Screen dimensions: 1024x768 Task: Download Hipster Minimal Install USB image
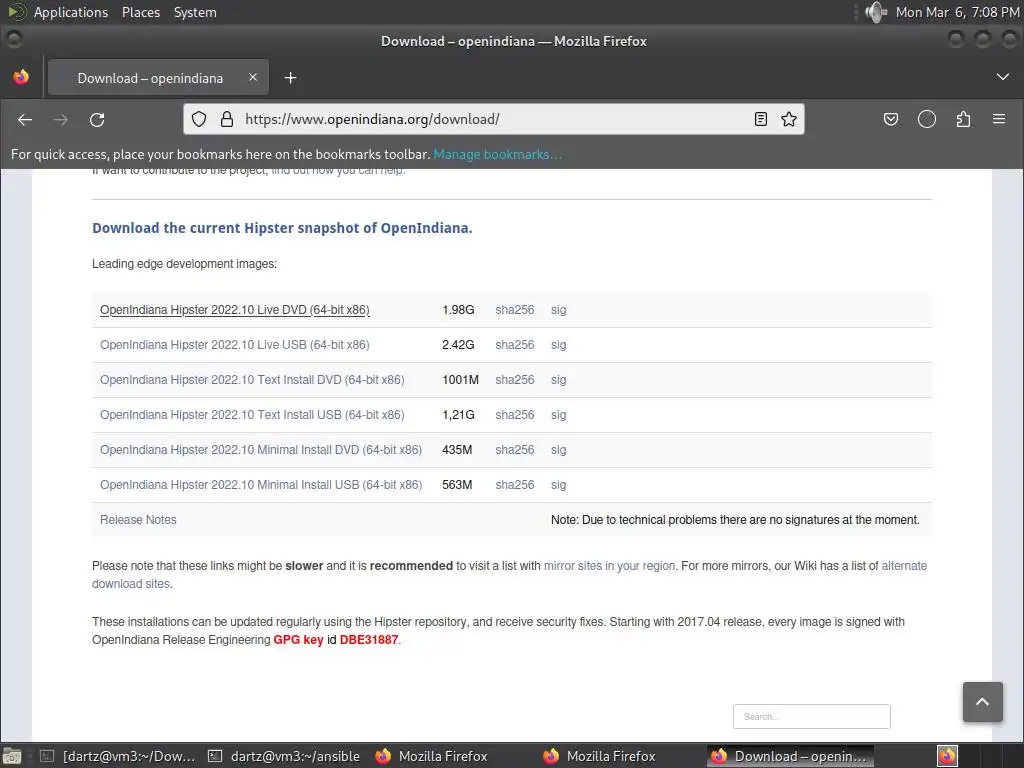261,485
